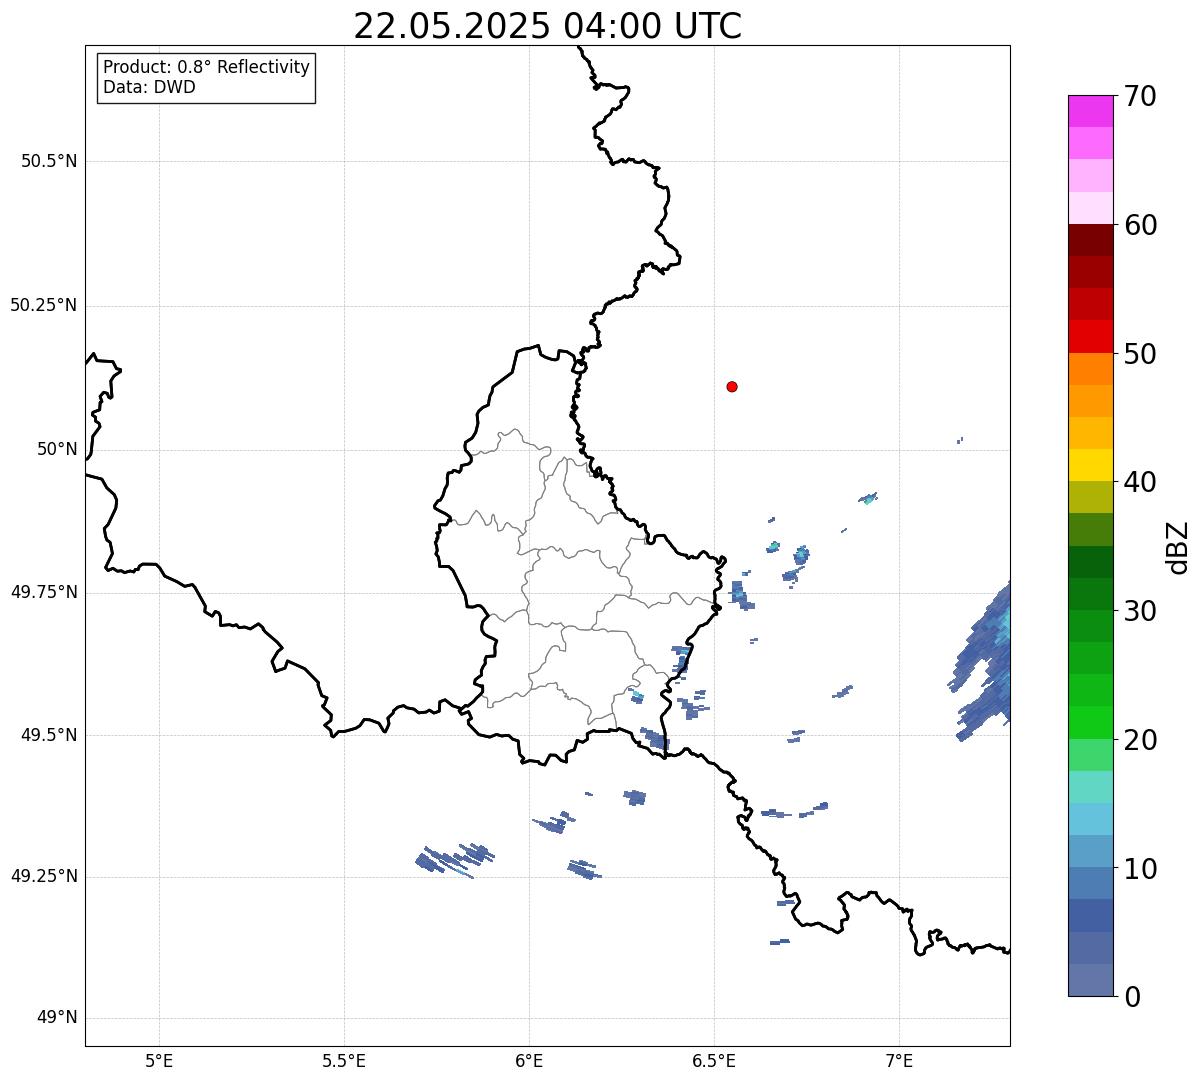Click the colorbar tick label 40
Screen dimensions: 1202x1081
pyautogui.click(x=1140, y=482)
